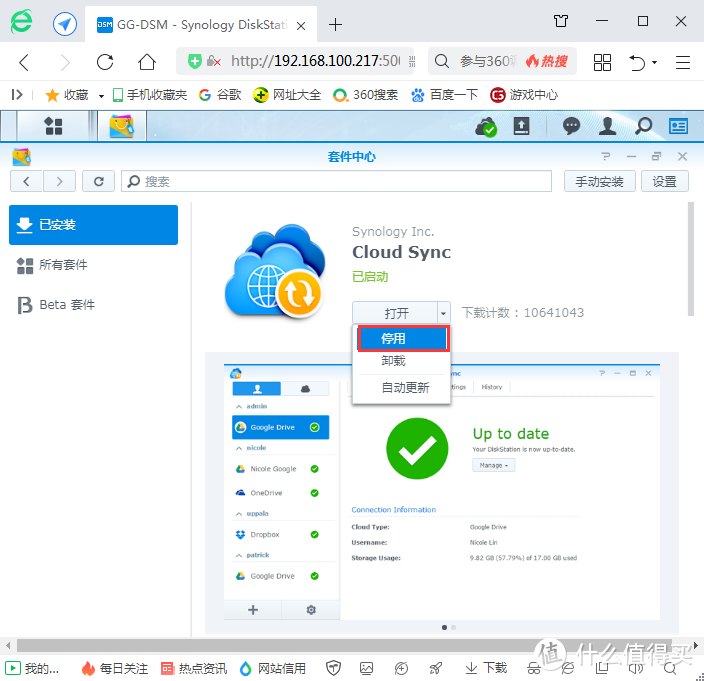
Task: Open 360搜索 bookmark
Action: pos(365,95)
